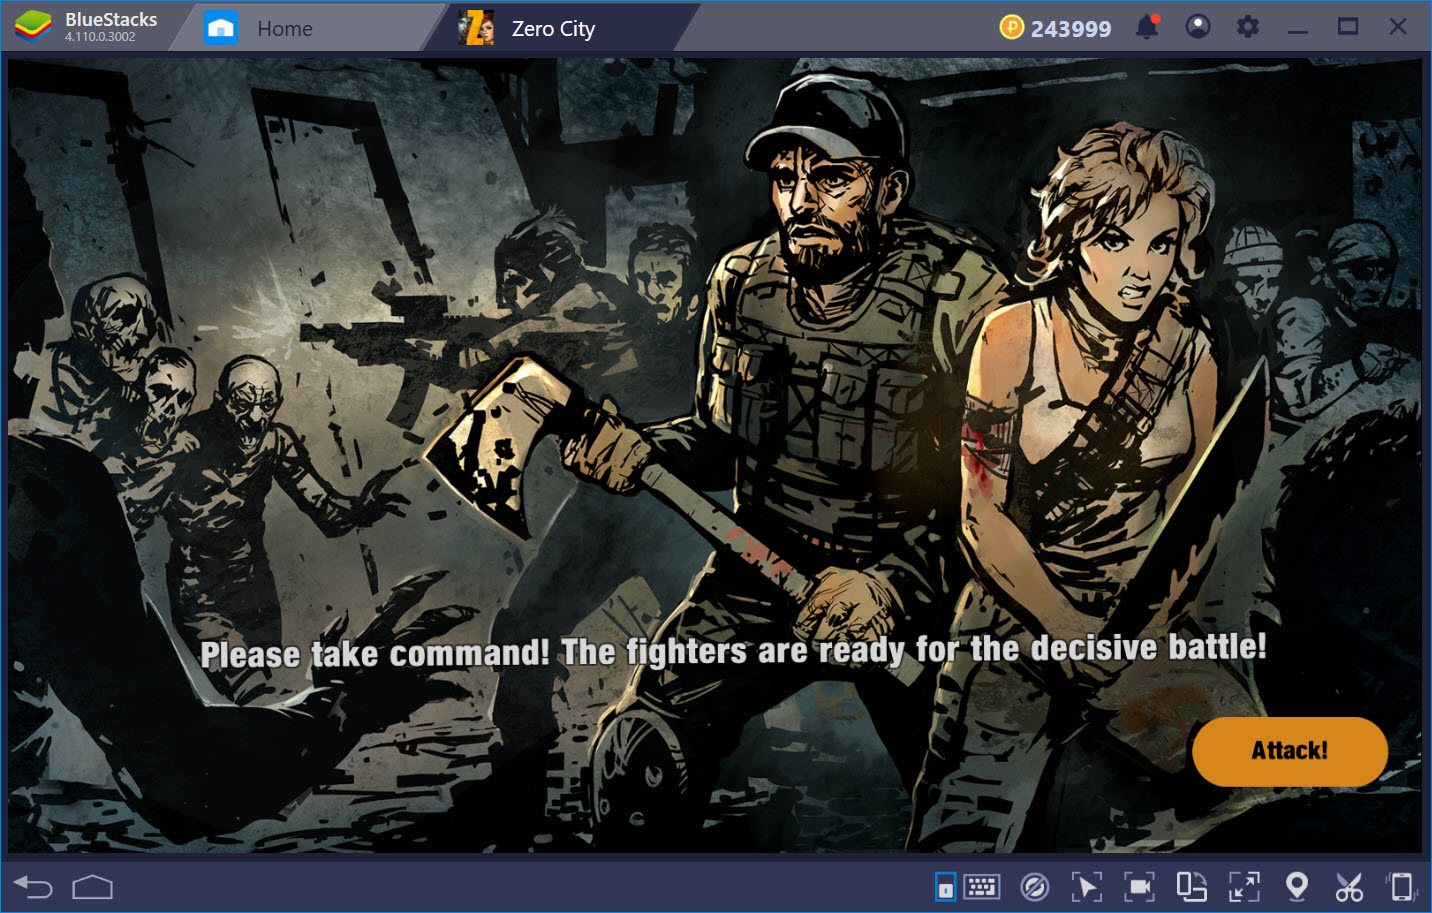Open the user account profile icon

pos(1197,27)
